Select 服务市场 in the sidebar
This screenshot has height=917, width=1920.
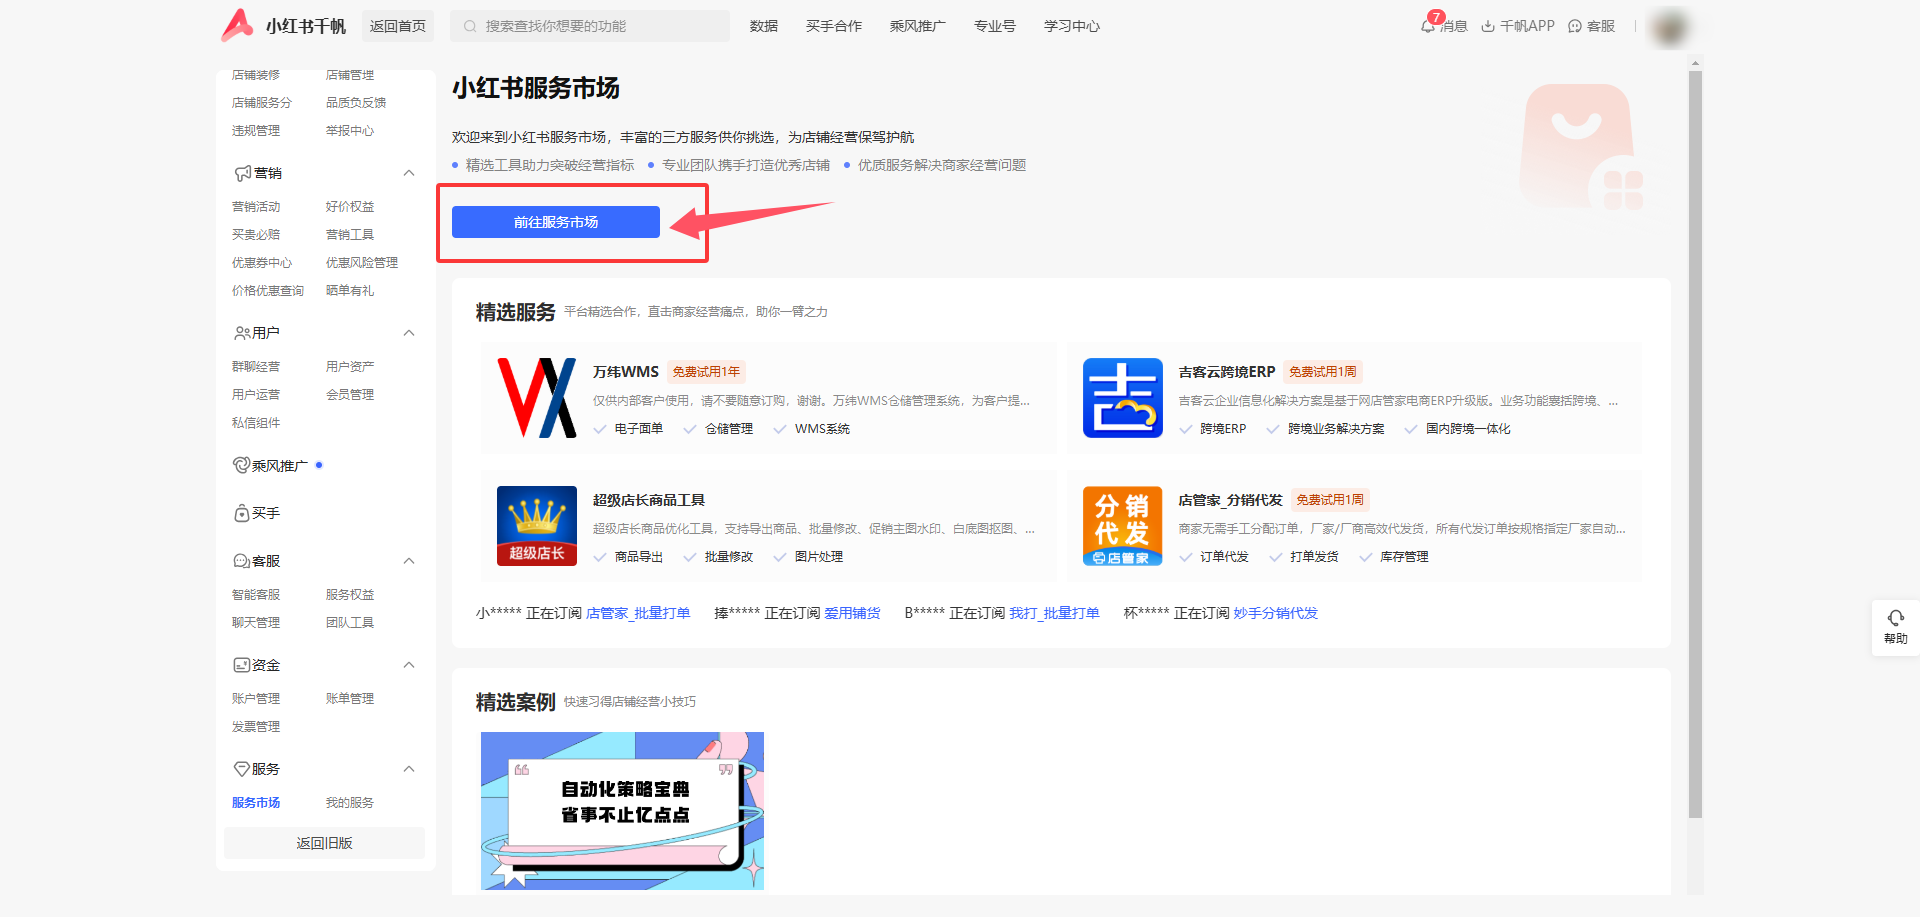pyautogui.click(x=256, y=803)
